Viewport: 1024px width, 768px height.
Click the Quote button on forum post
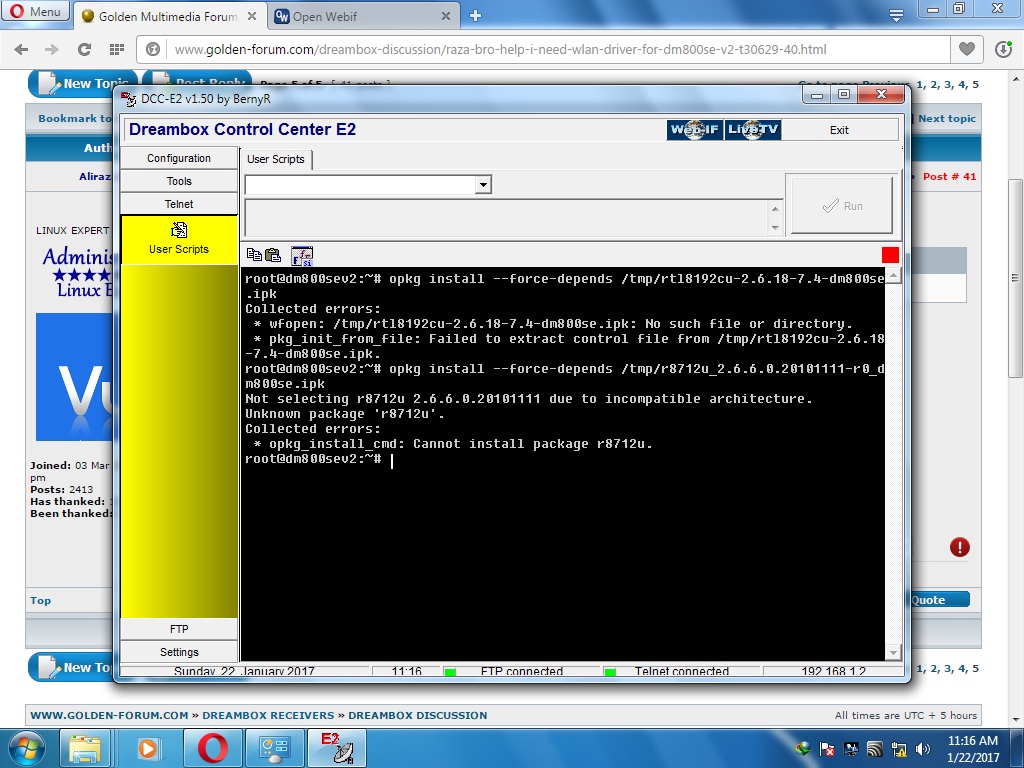(940, 600)
